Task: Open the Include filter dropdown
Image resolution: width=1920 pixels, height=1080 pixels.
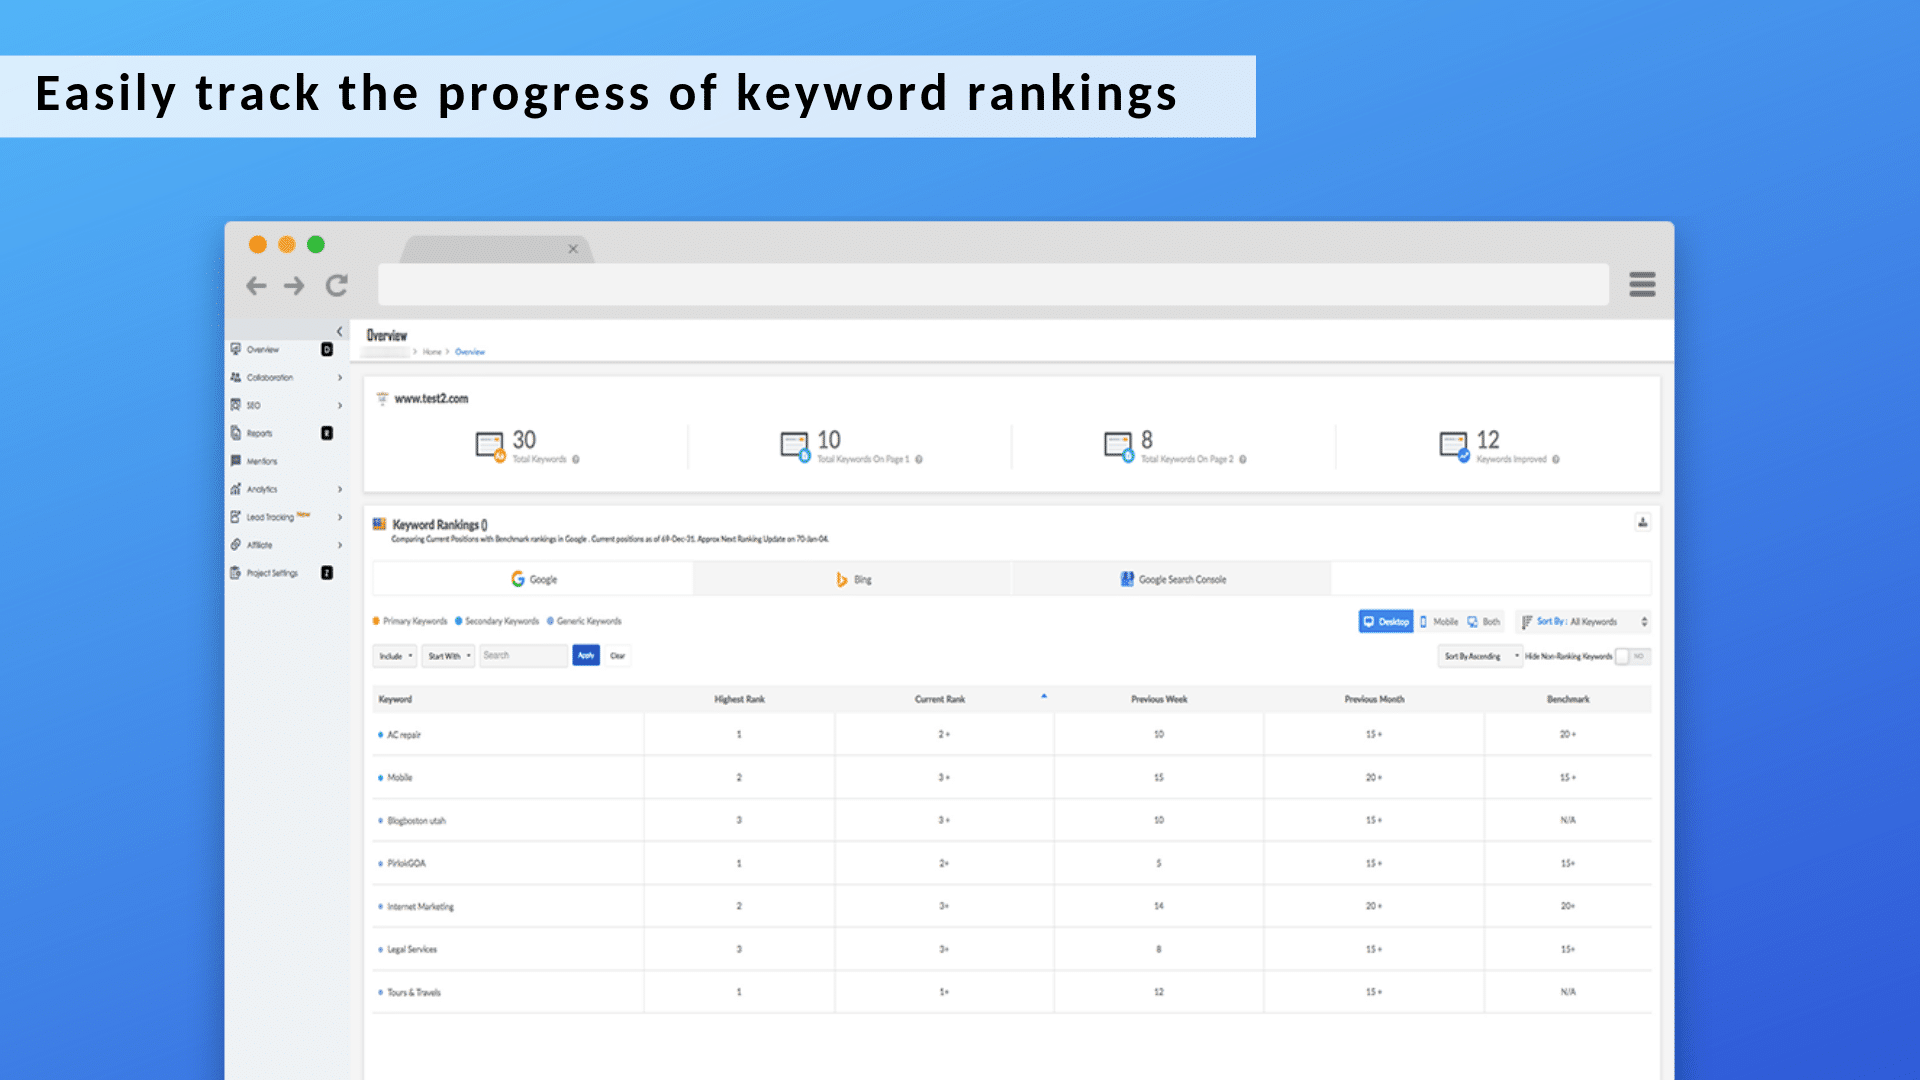Action: point(395,656)
